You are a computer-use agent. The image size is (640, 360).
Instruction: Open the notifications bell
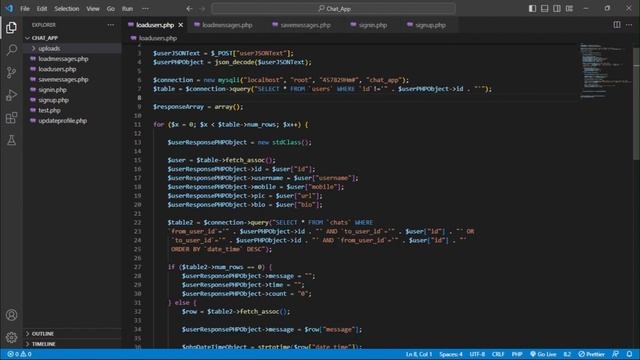click(629, 354)
